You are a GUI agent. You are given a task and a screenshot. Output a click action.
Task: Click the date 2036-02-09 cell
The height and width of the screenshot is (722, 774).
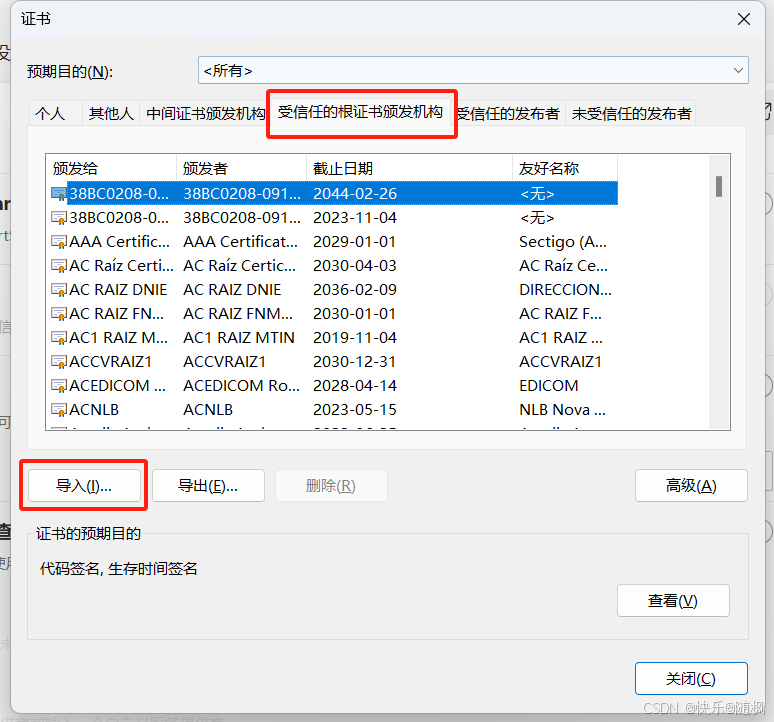[355, 290]
